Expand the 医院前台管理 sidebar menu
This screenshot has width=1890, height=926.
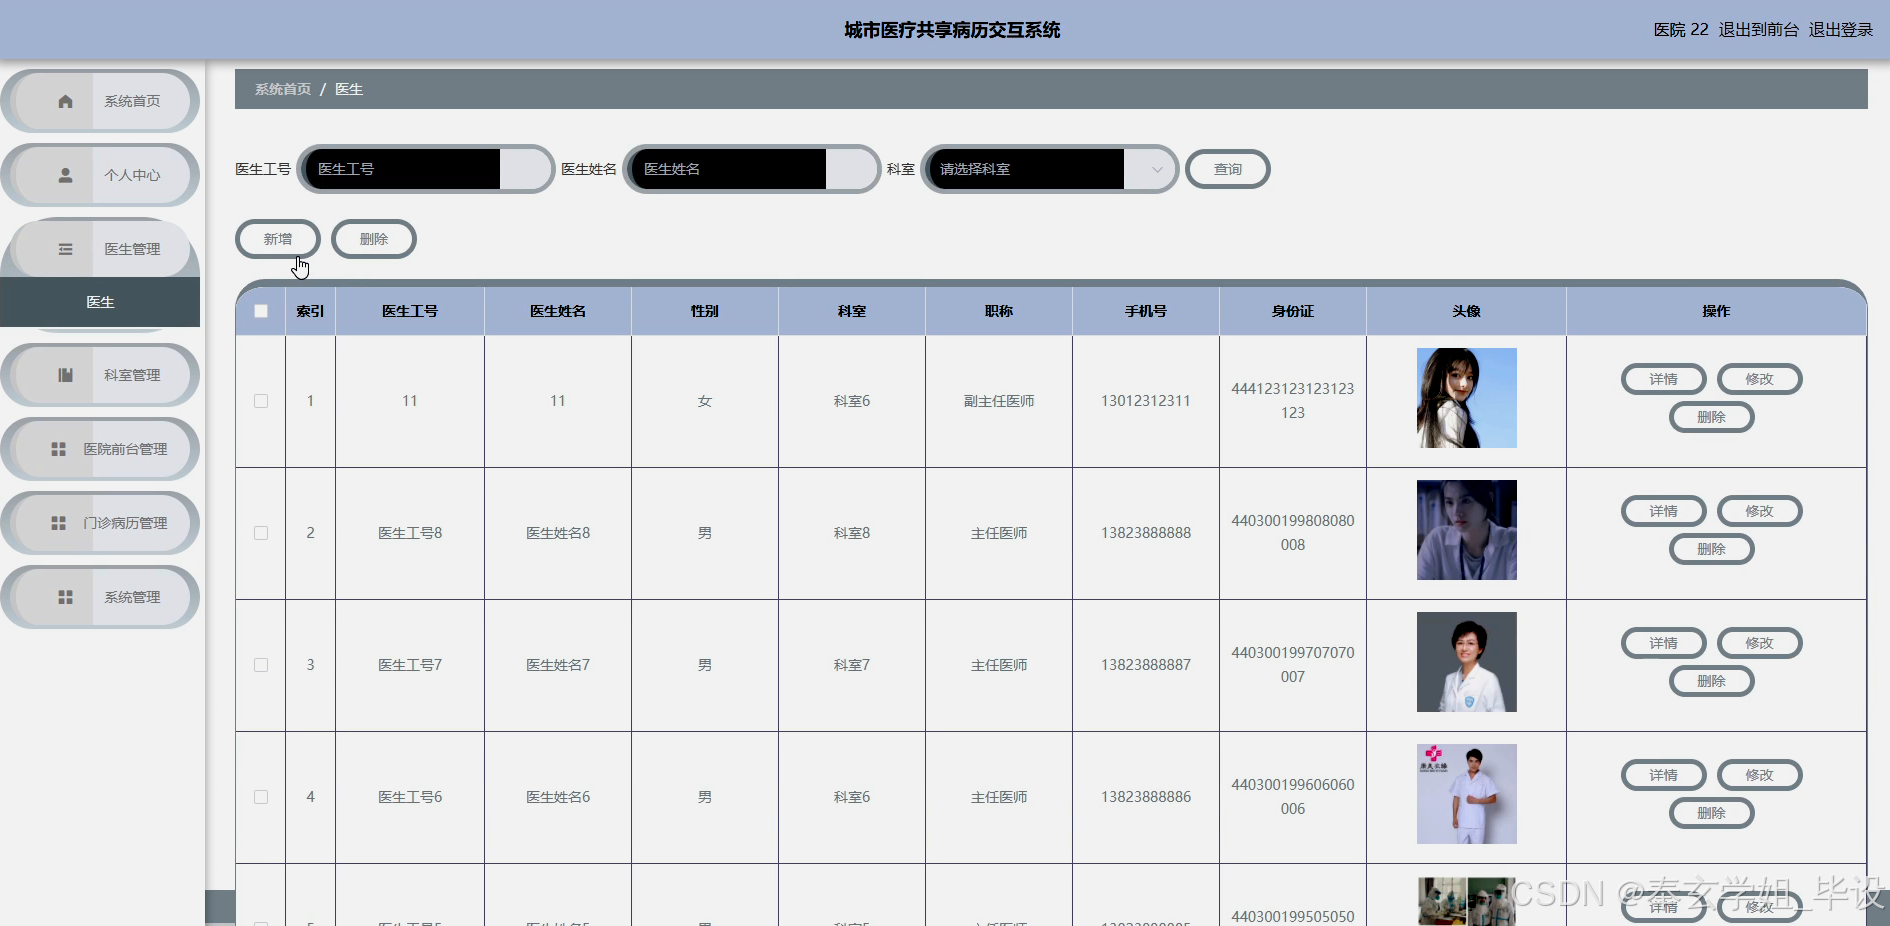click(100, 449)
